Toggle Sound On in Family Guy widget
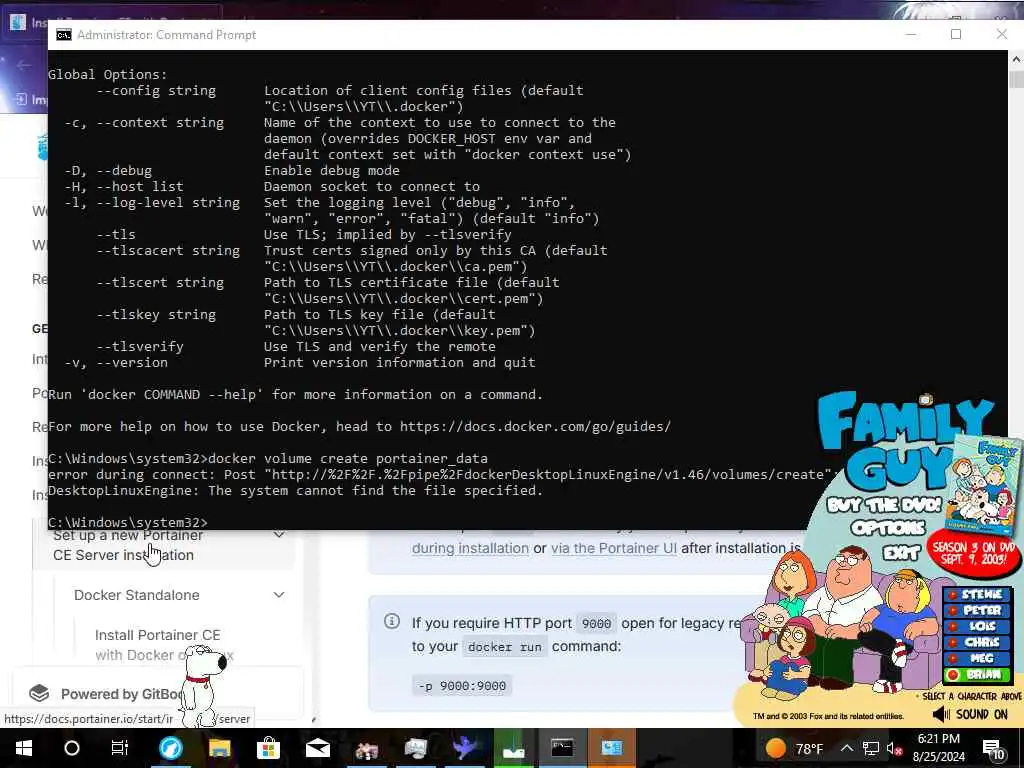This screenshot has height=768, width=1024. 971,714
